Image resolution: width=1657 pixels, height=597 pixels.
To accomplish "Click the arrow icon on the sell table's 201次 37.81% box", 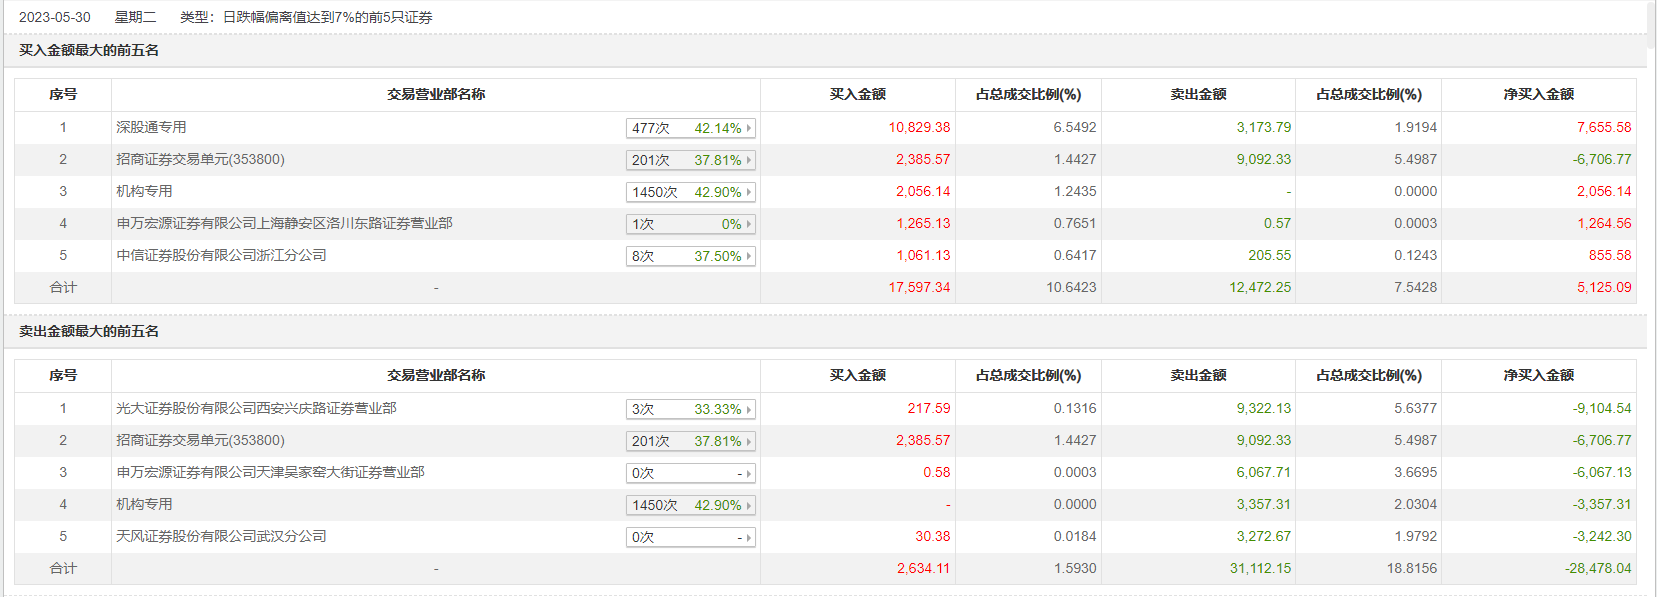I will [748, 441].
